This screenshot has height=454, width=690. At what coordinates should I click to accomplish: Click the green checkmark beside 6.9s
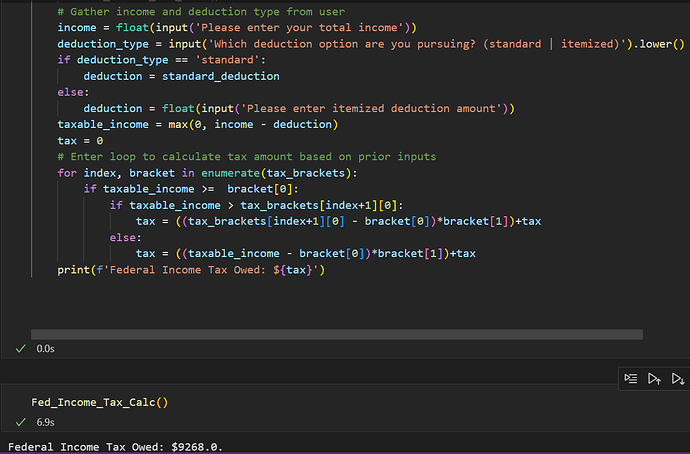tap(20, 422)
